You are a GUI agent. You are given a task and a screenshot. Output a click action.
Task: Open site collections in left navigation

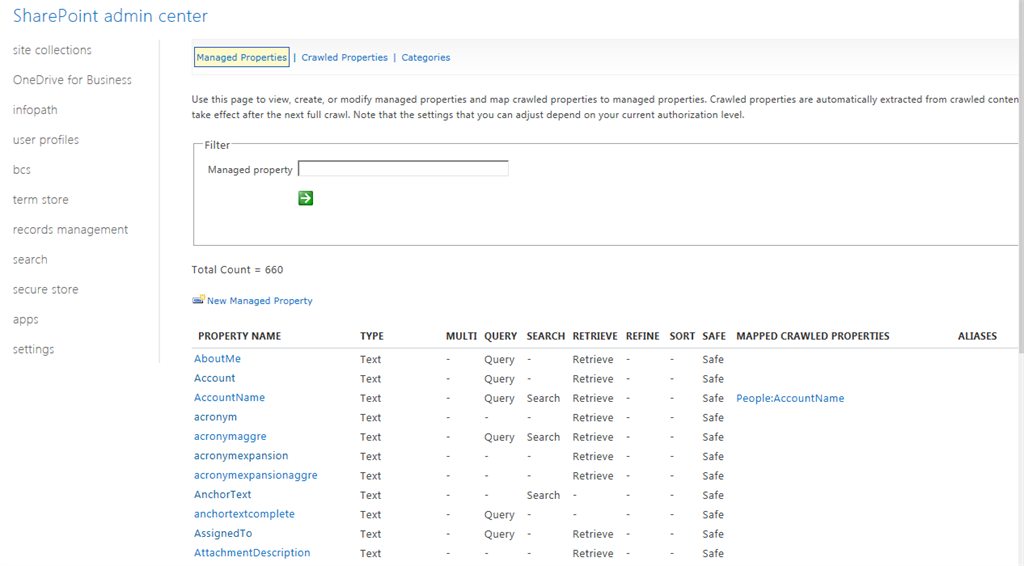click(x=52, y=50)
